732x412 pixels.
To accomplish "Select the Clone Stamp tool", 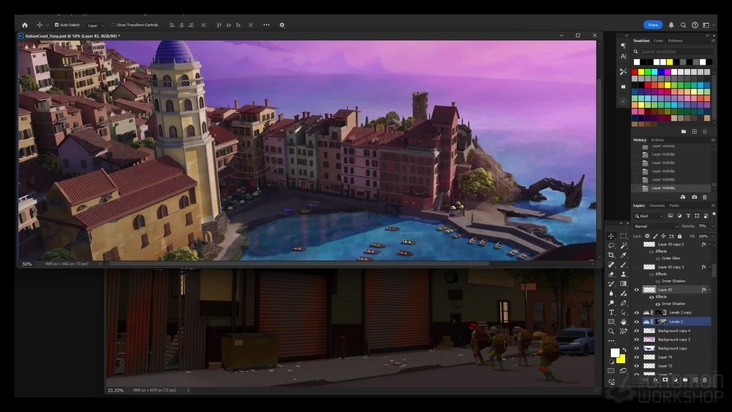I will pos(623,274).
